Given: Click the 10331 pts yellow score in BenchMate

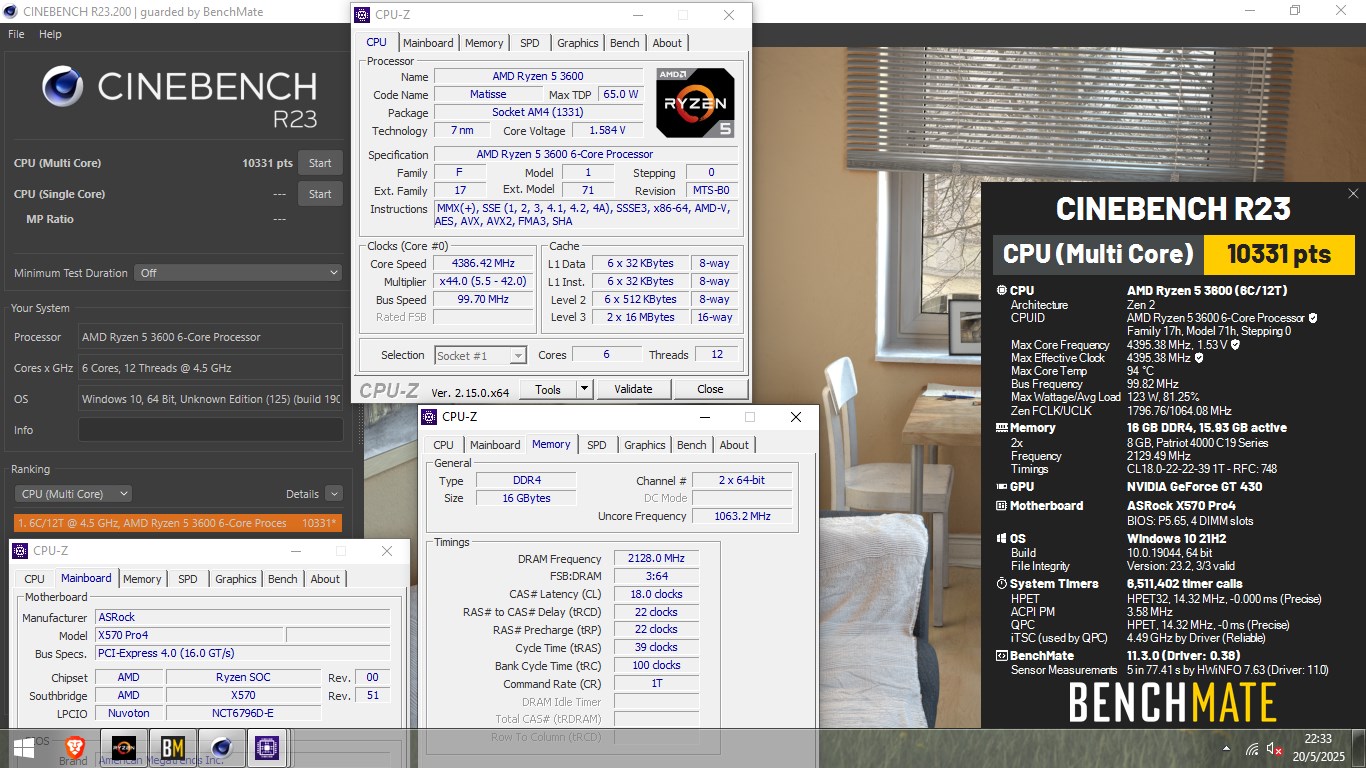Looking at the screenshot, I should click(1279, 254).
